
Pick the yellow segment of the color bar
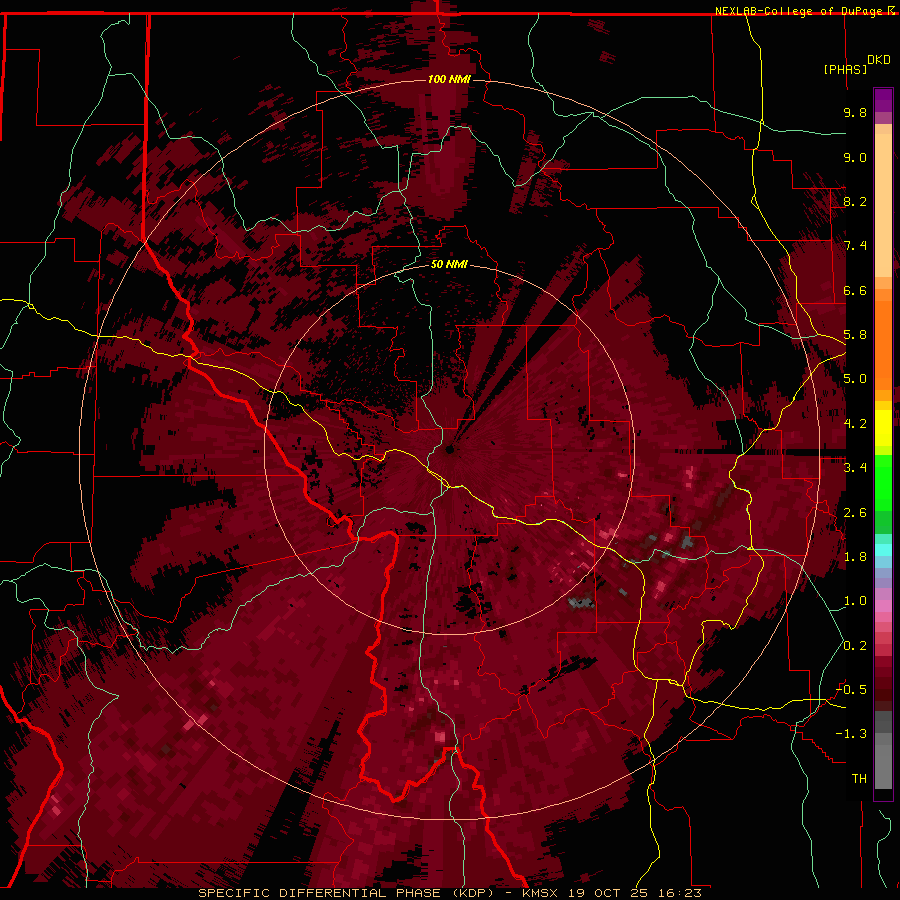pyautogui.click(x=883, y=428)
